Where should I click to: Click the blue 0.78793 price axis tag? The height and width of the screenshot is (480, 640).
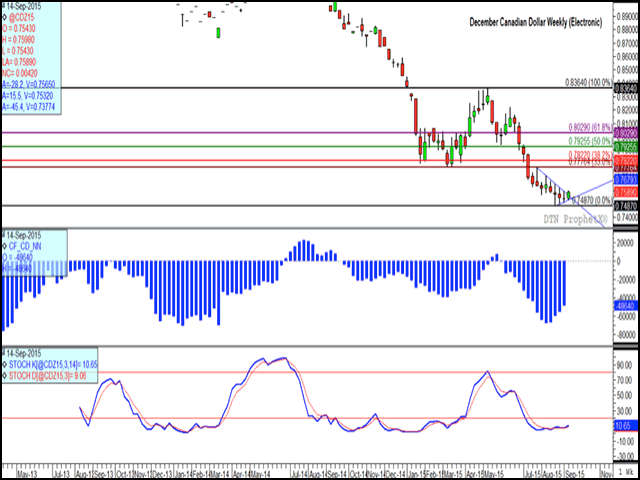click(x=627, y=179)
